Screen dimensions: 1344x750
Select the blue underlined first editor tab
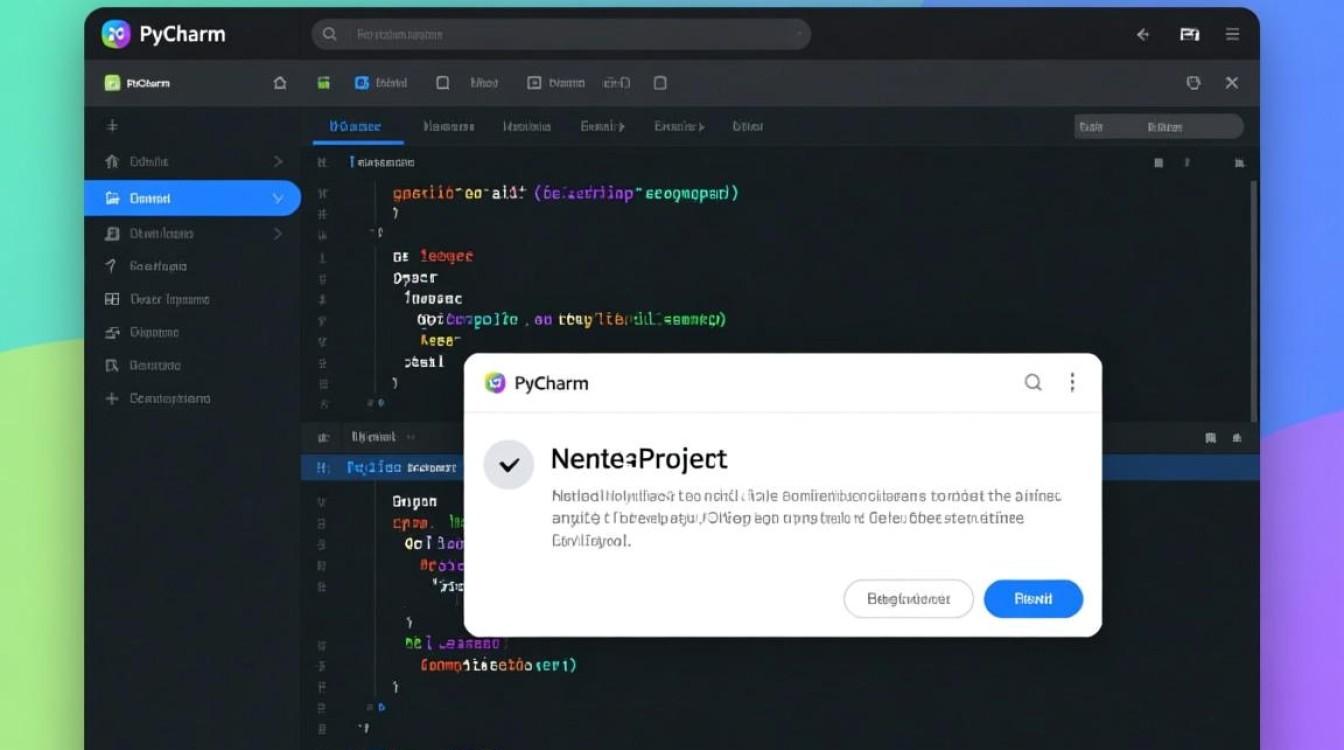355,127
